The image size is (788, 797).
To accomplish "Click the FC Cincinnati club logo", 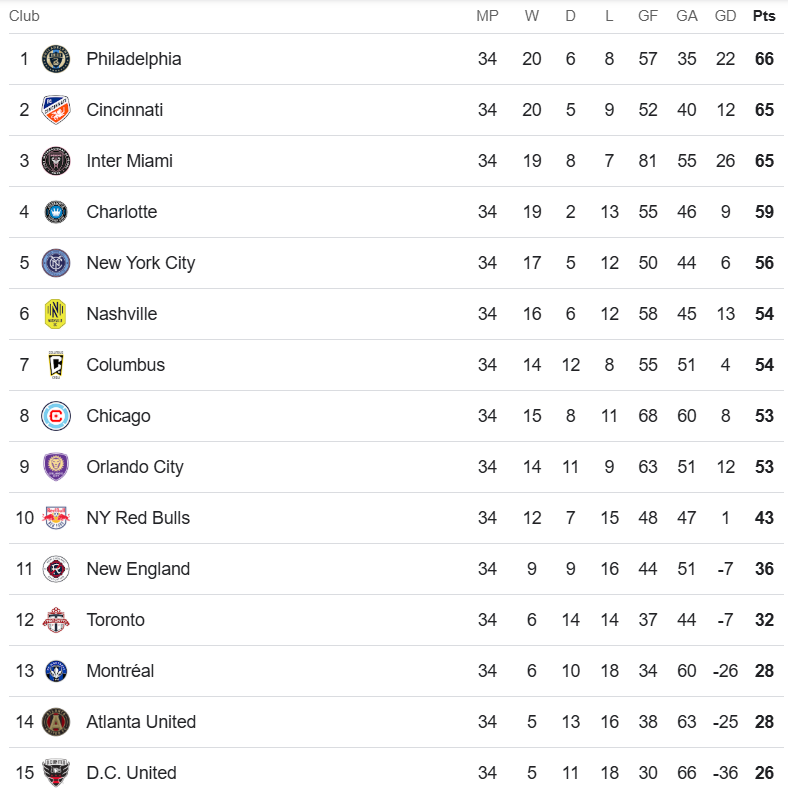I will pos(56,110).
